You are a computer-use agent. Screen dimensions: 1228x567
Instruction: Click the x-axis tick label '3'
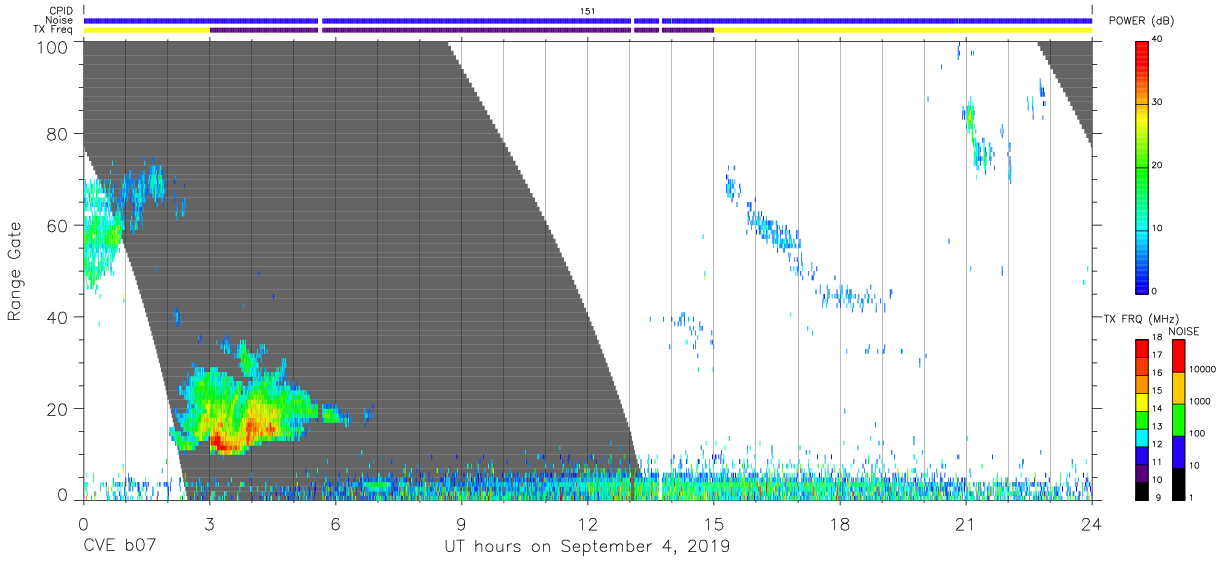(x=209, y=523)
